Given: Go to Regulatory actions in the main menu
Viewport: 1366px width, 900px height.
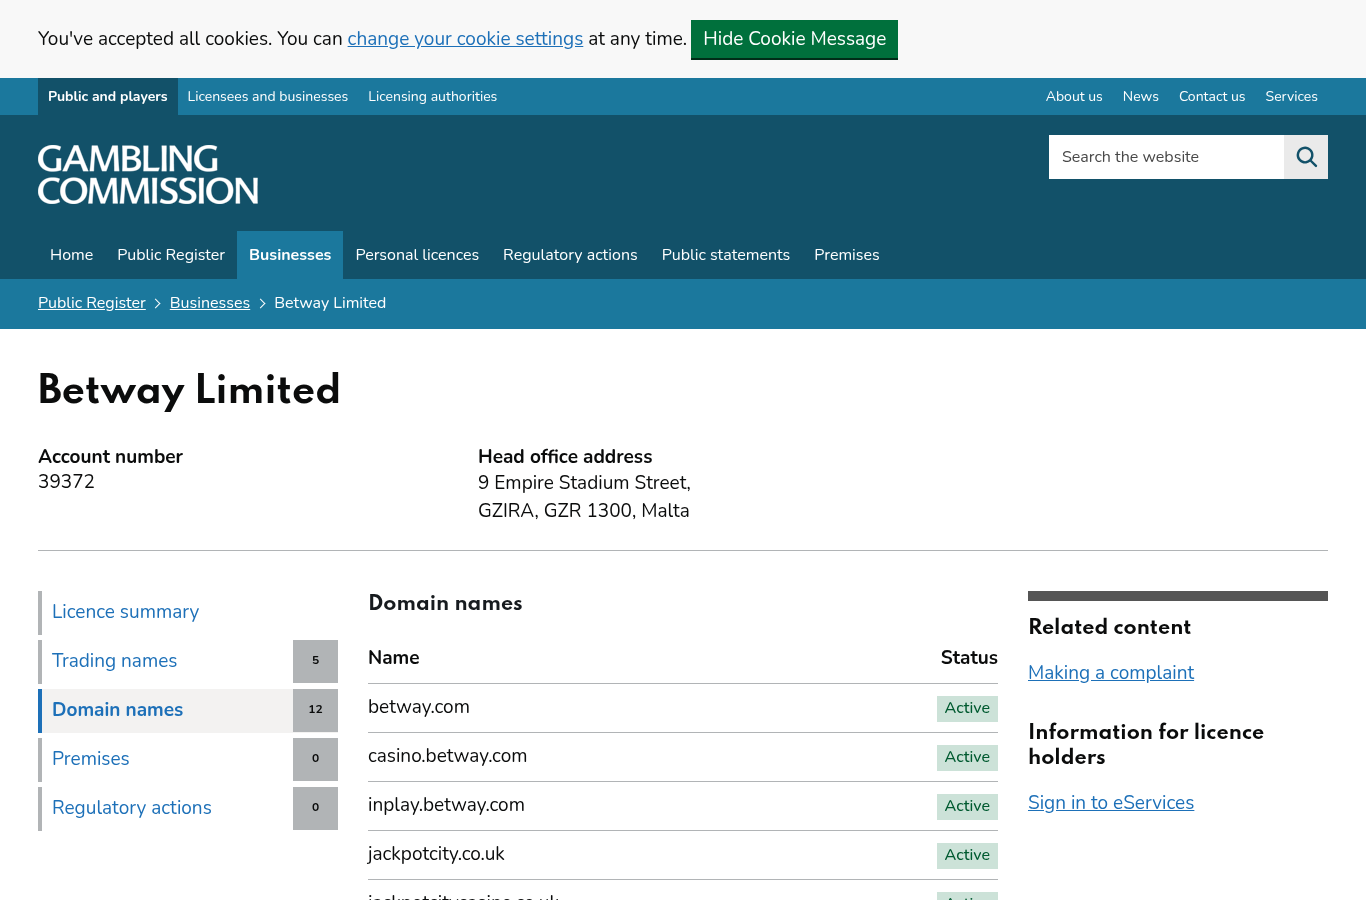Looking at the screenshot, I should [570, 255].
